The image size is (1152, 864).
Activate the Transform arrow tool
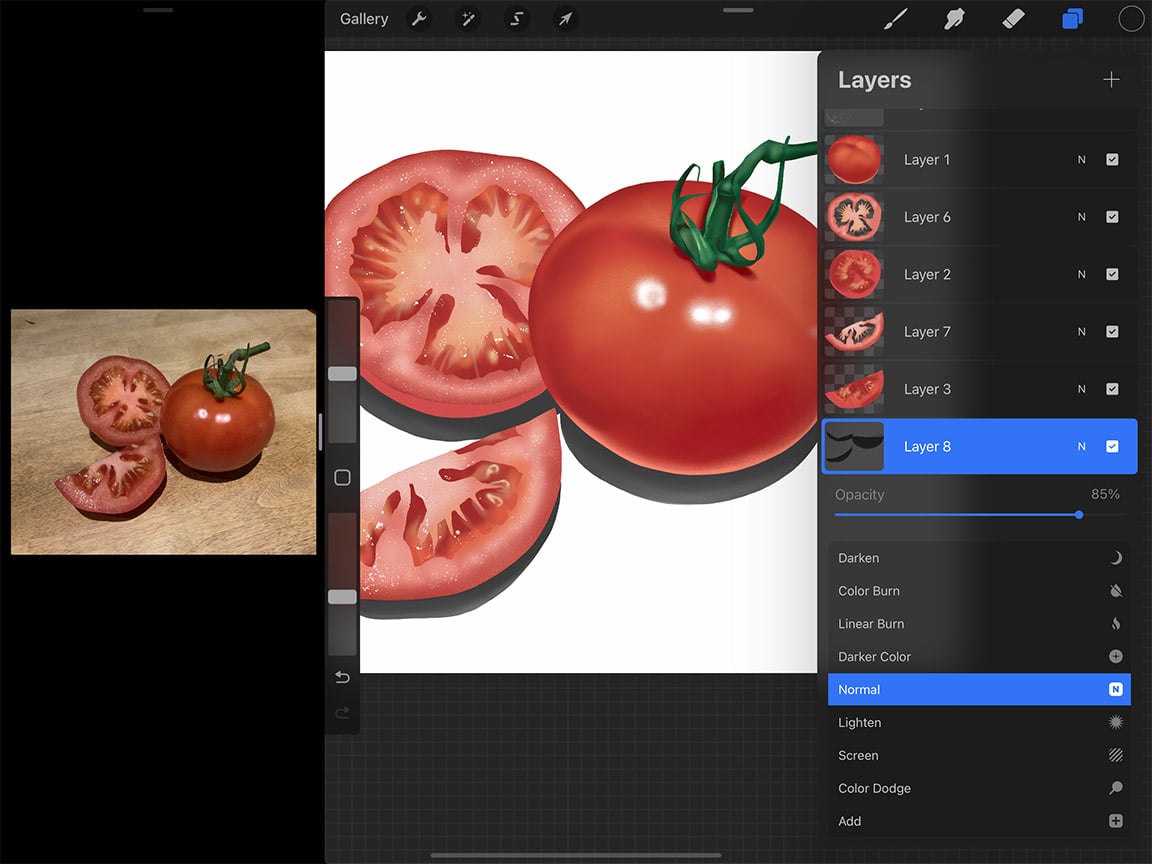point(564,18)
